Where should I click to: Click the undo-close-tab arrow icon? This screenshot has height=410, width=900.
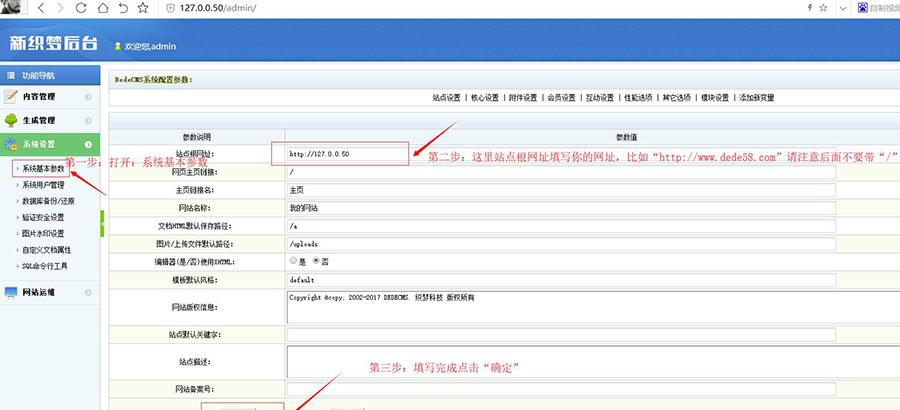[x=123, y=8]
